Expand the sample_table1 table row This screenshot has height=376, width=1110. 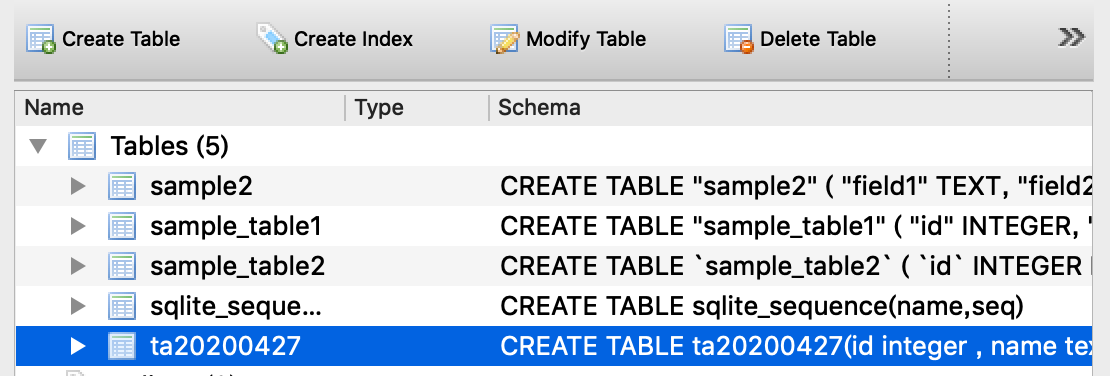point(78,227)
